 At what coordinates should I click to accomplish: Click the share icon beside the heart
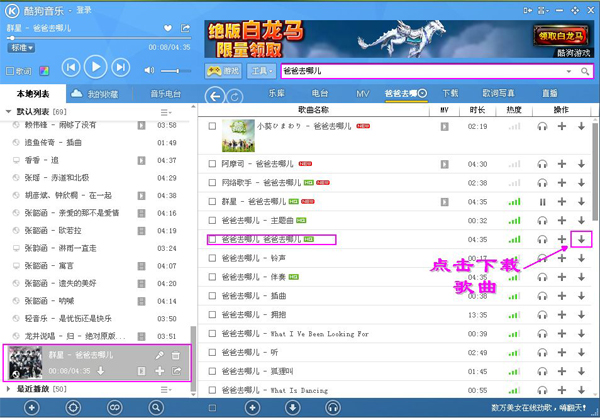(185, 28)
